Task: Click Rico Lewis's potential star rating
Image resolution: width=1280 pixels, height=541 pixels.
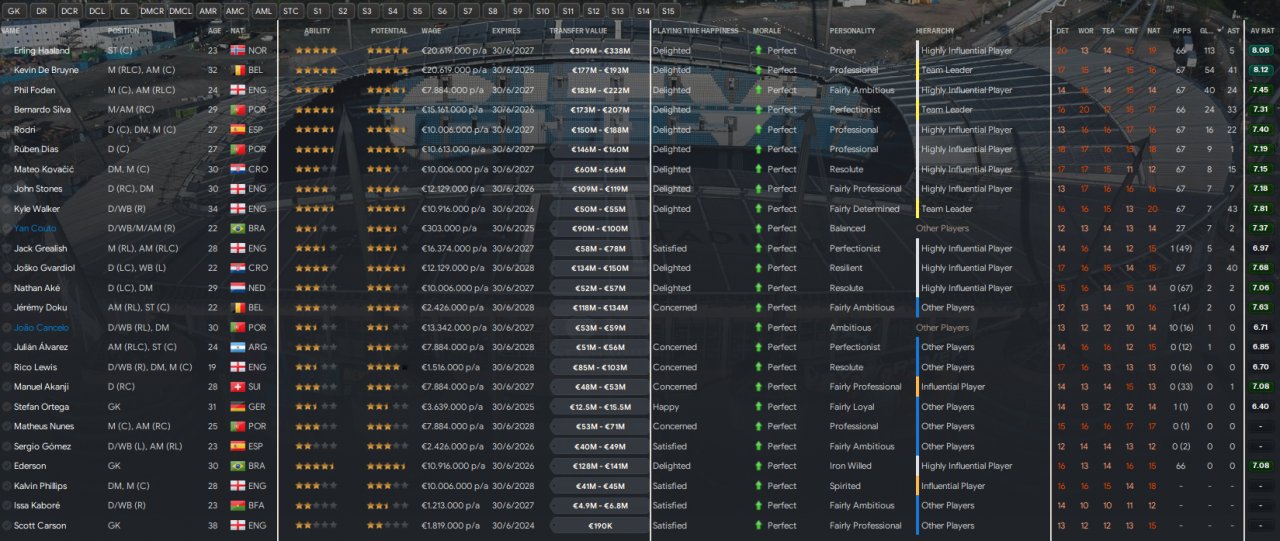Action: (387, 367)
